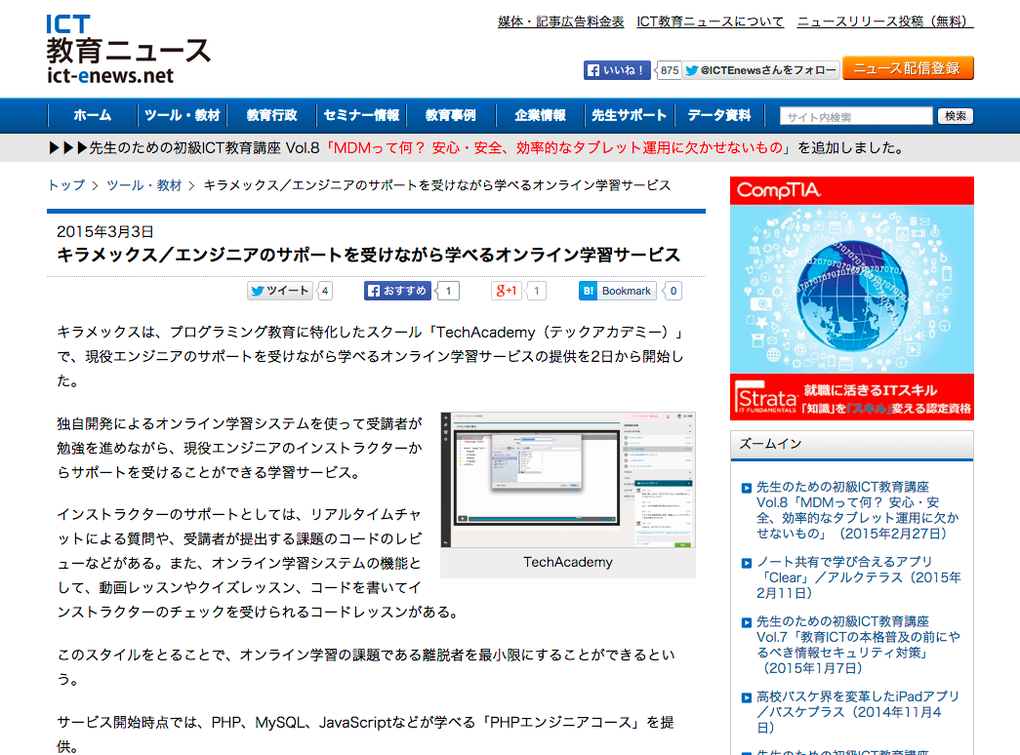The height and width of the screenshot is (755, 1020).
Task: Open セミナー情報 navigation menu
Action: [361, 116]
